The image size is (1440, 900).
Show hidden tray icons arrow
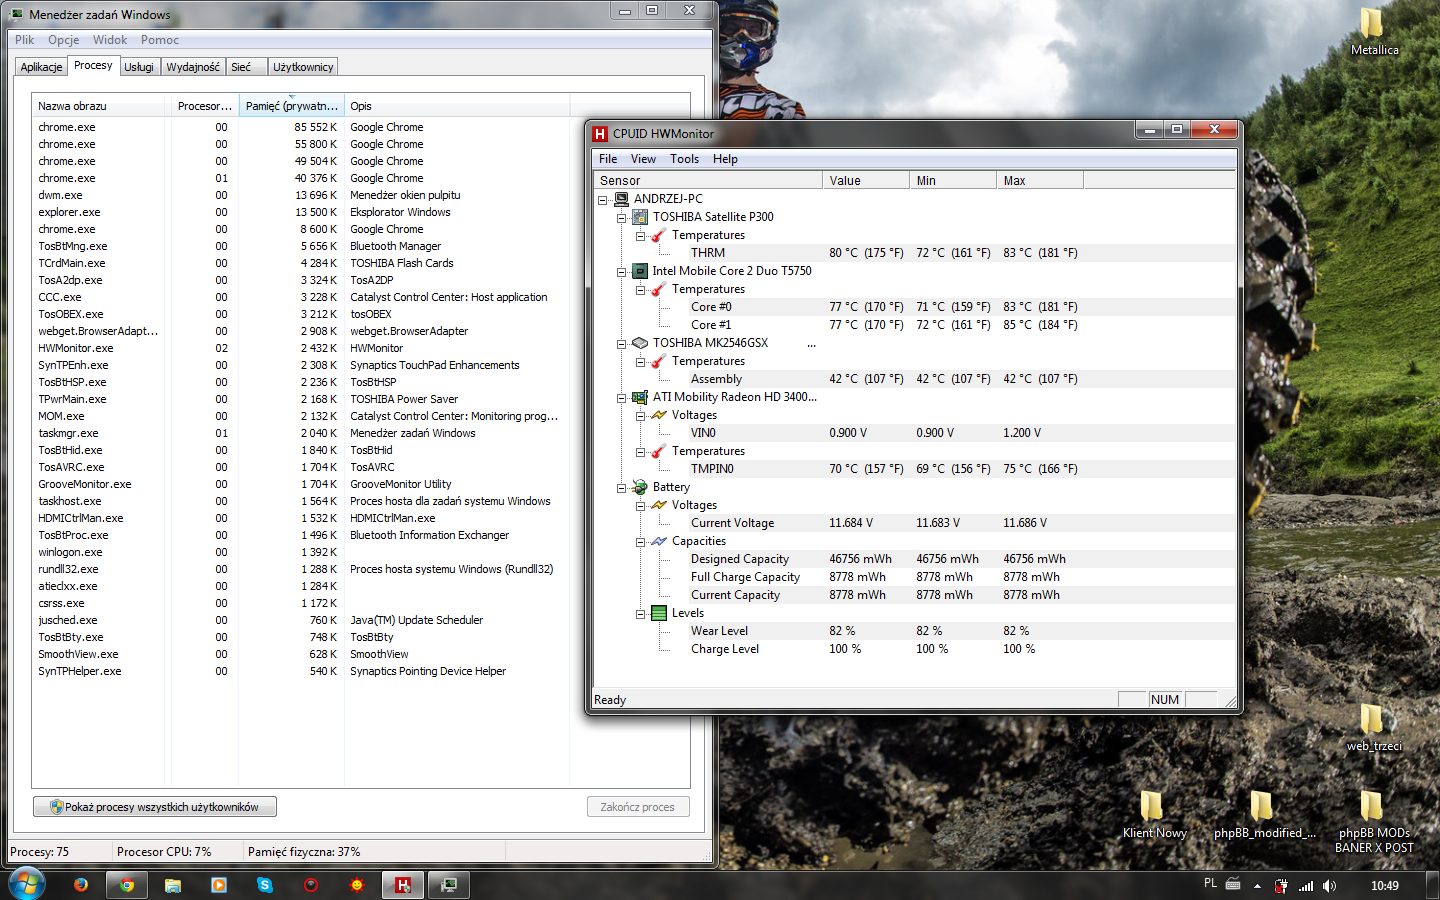(1257, 886)
